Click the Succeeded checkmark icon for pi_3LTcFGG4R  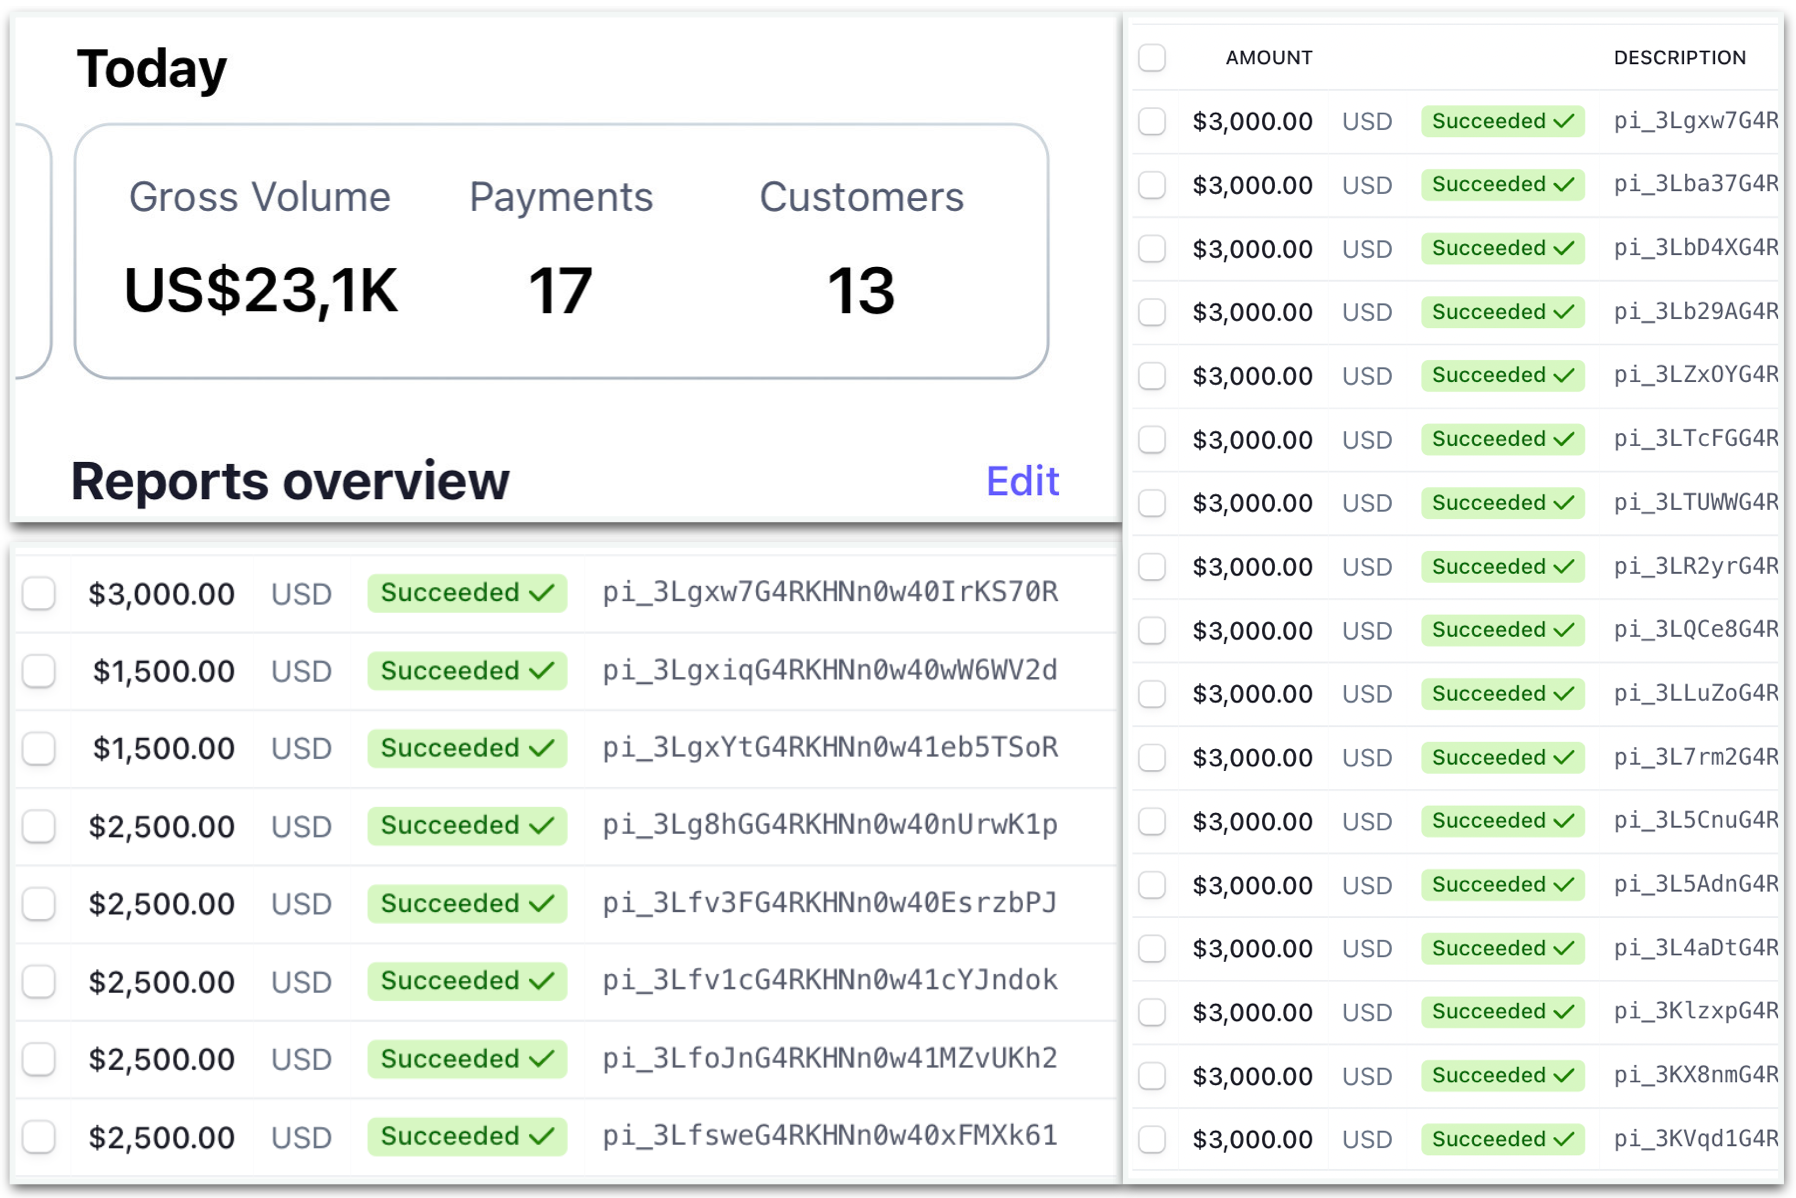point(1565,440)
